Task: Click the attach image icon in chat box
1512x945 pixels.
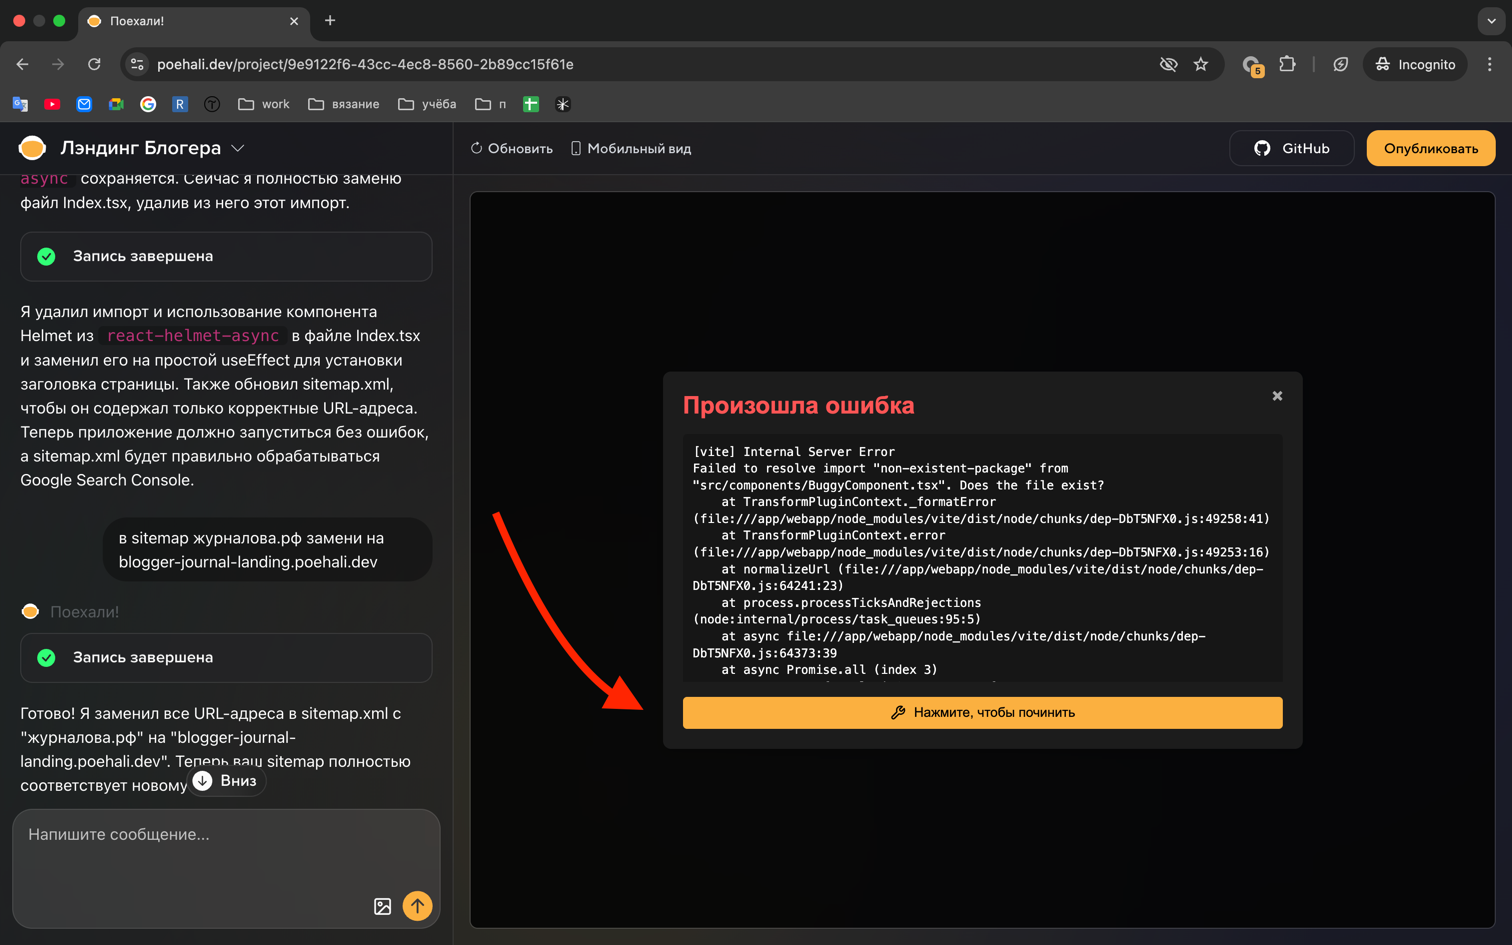Action: click(x=382, y=906)
